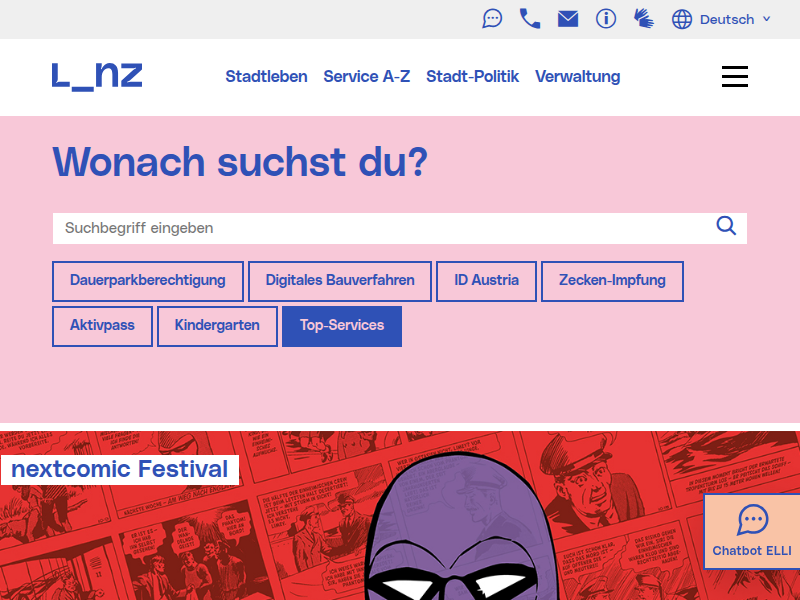
Task: Go to homepage via Linz logo
Action: [x=97, y=76]
